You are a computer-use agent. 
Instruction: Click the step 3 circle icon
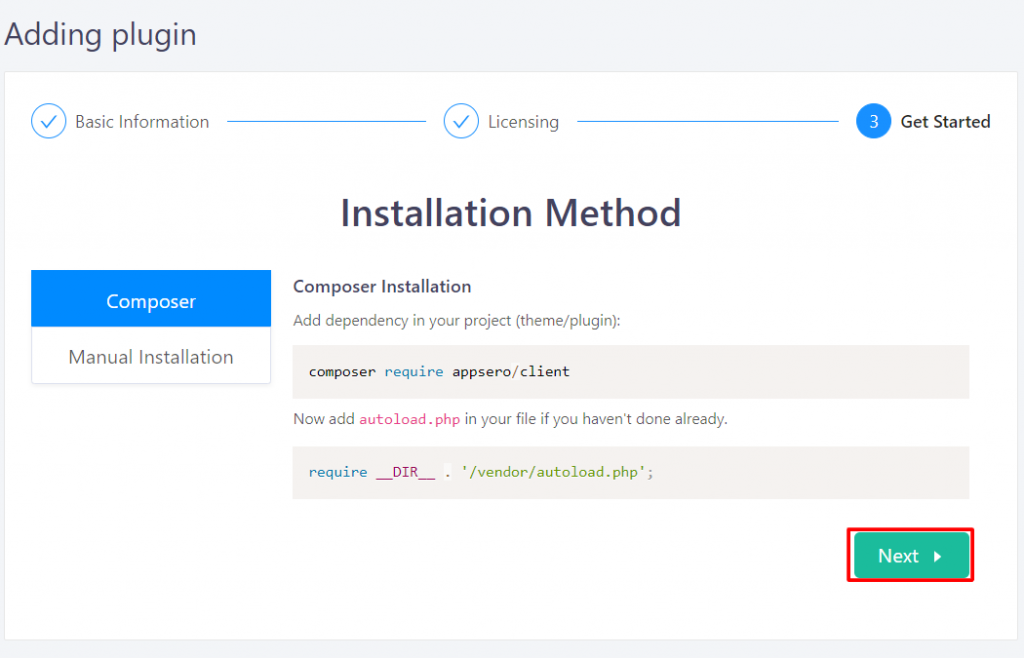coord(873,121)
